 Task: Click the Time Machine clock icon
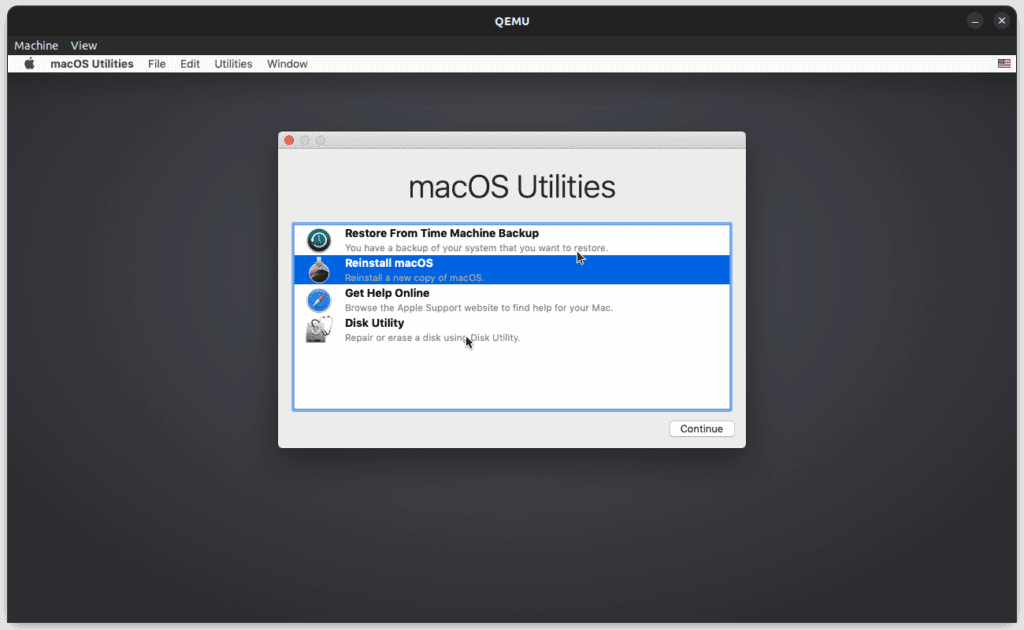coord(319,240)
